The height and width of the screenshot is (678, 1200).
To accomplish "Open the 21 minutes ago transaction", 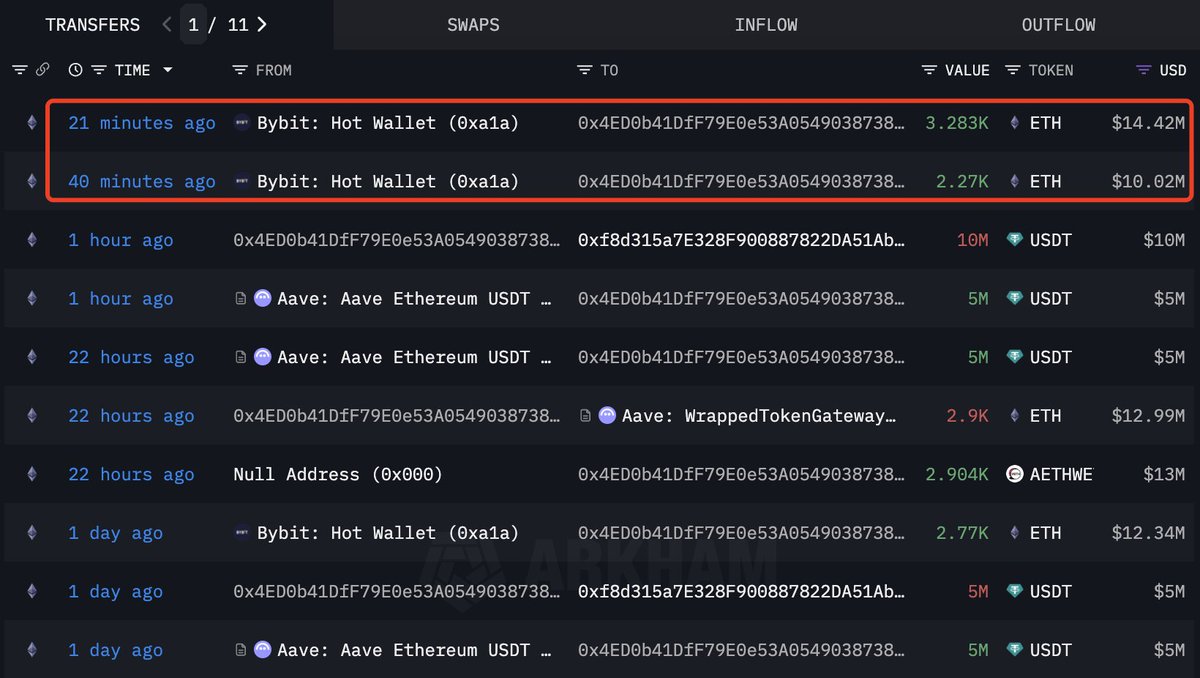I will [141, 123].
